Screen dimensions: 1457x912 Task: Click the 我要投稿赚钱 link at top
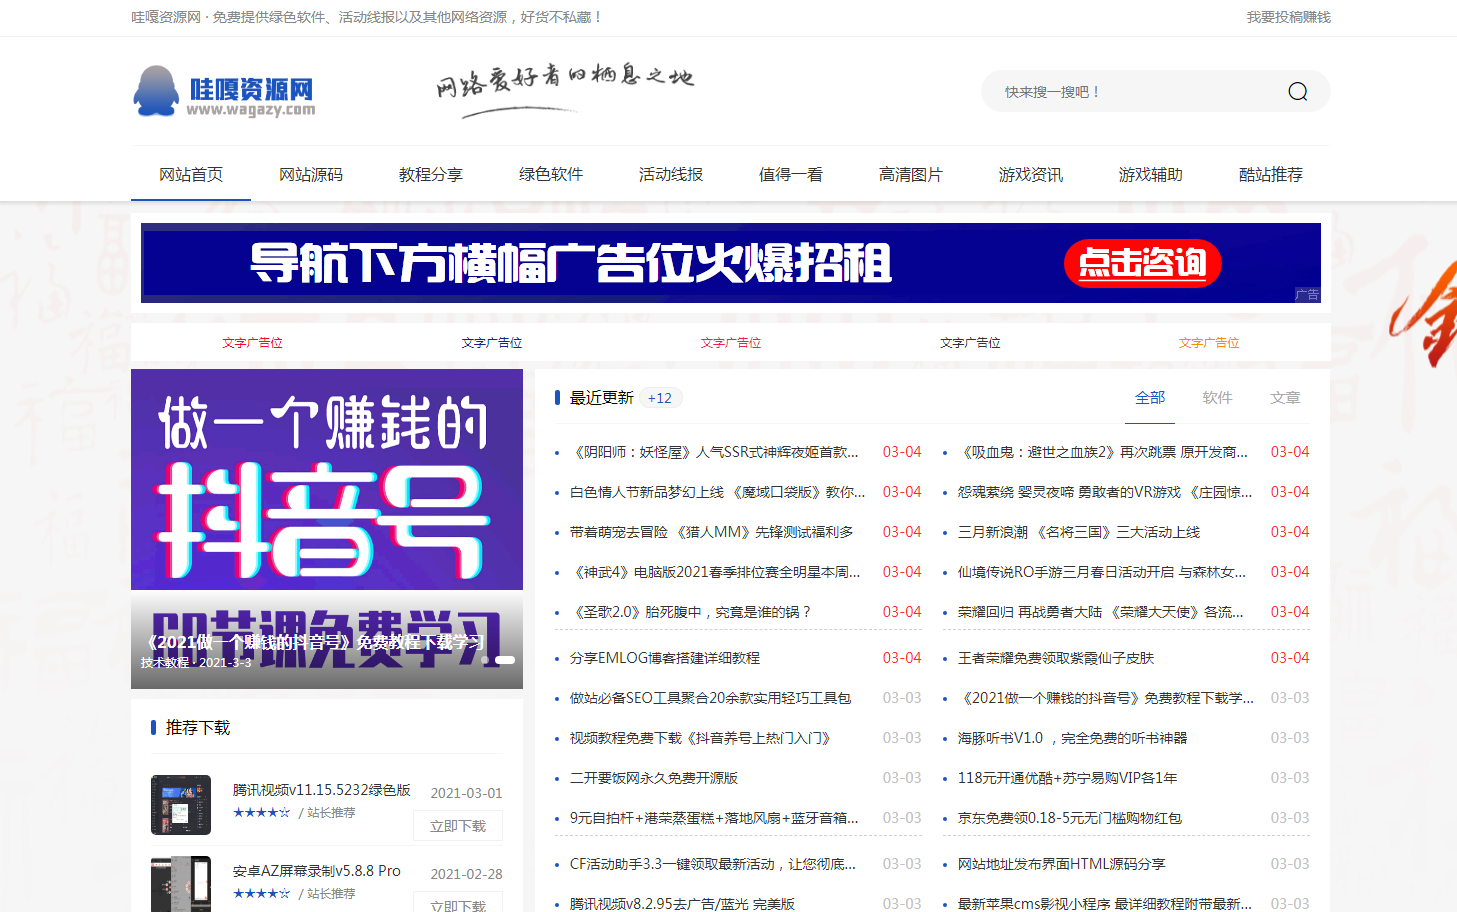(x=1288, y=17)
